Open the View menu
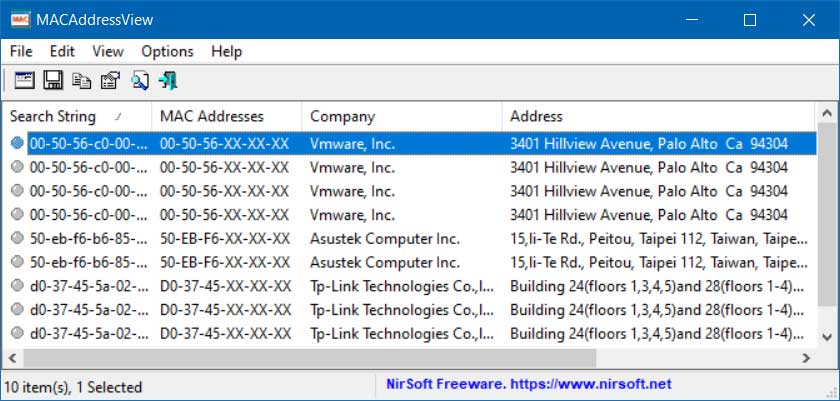The height and width of the screenshot is (401, 840). pyautogui.click(x=108, y=51)
